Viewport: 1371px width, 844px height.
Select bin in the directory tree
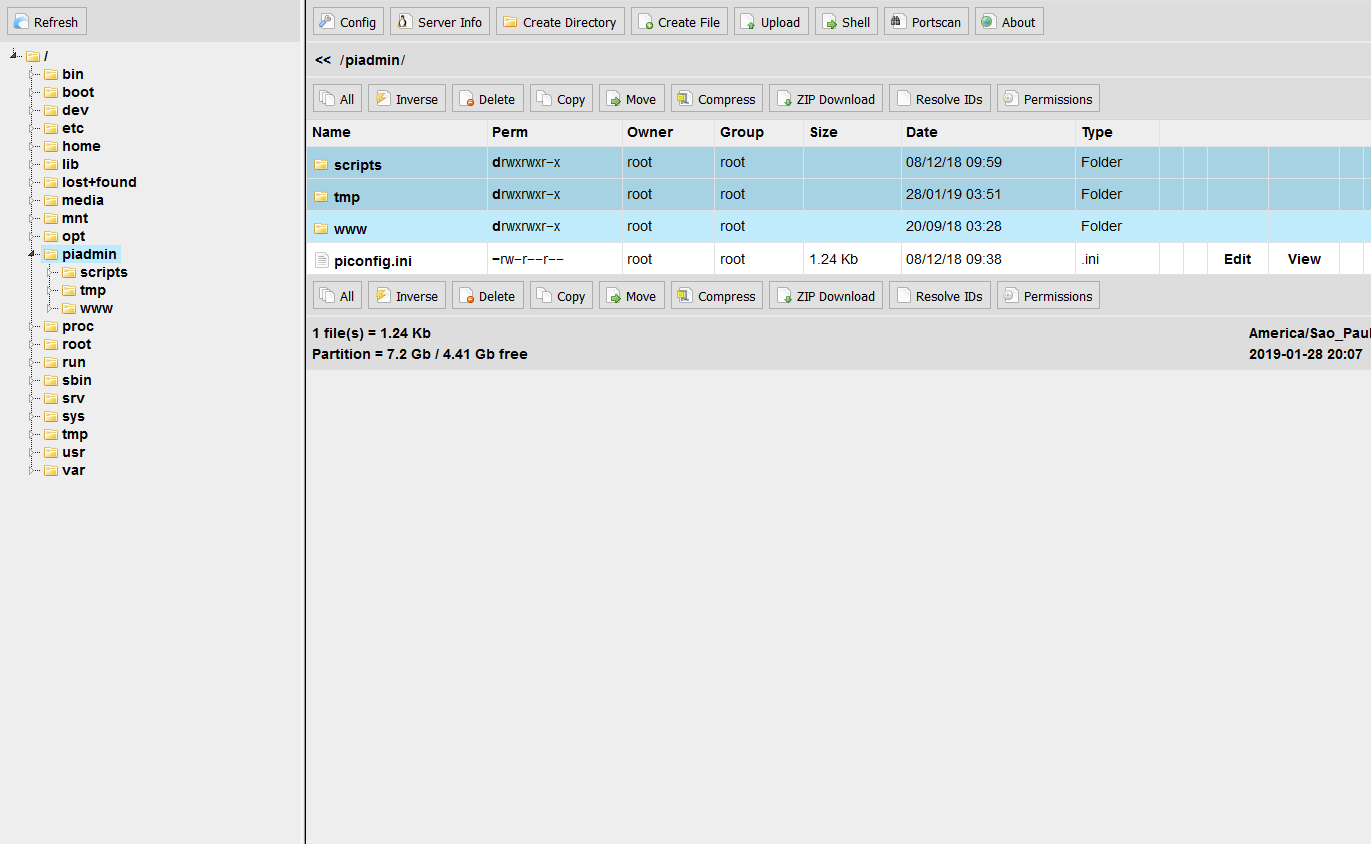click(73, 74)
